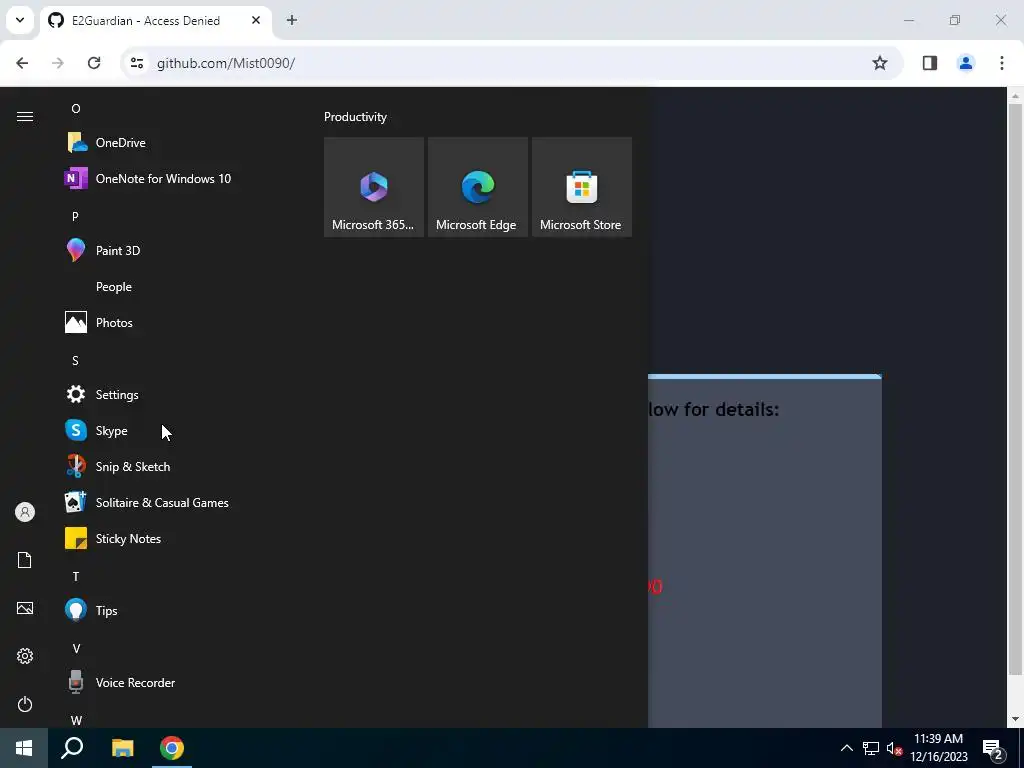The width and height of the screenshot is (1024, 768).
Task: Close the E2Guardian tab
Action: [256, 20]
